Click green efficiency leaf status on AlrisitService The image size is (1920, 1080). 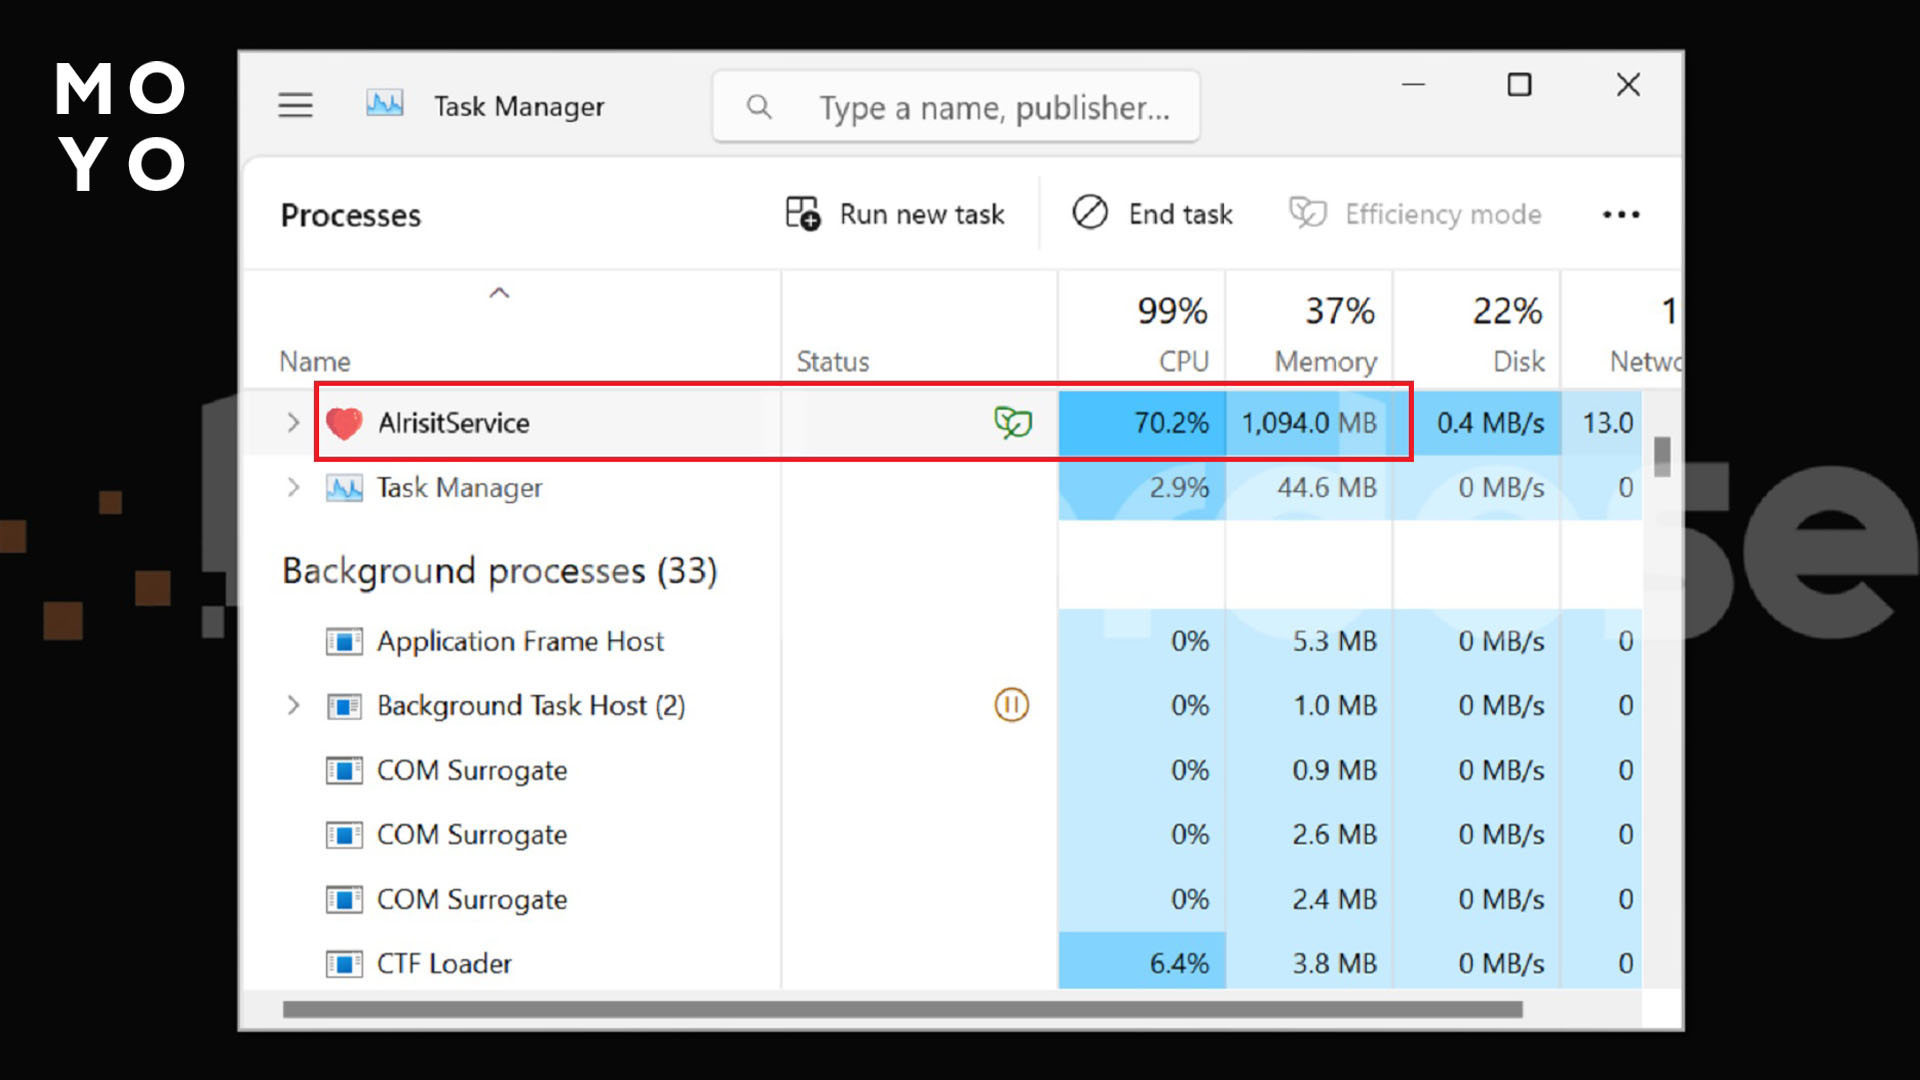1012,422
